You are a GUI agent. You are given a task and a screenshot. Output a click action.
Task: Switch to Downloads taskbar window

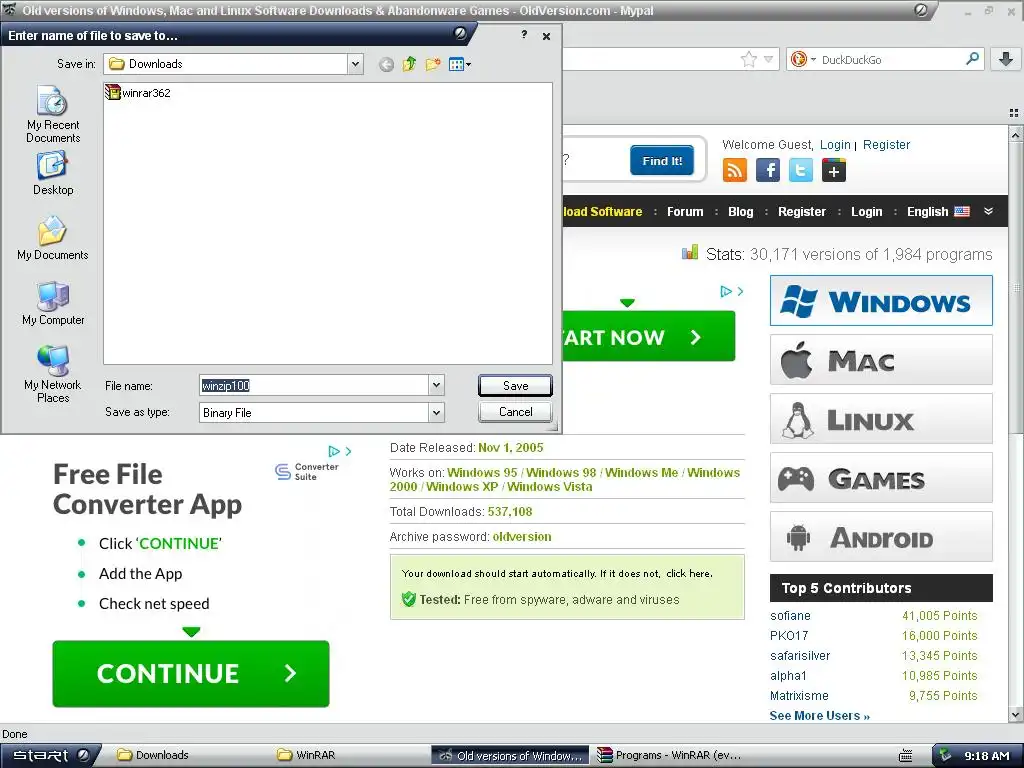[x=154, y=755]
